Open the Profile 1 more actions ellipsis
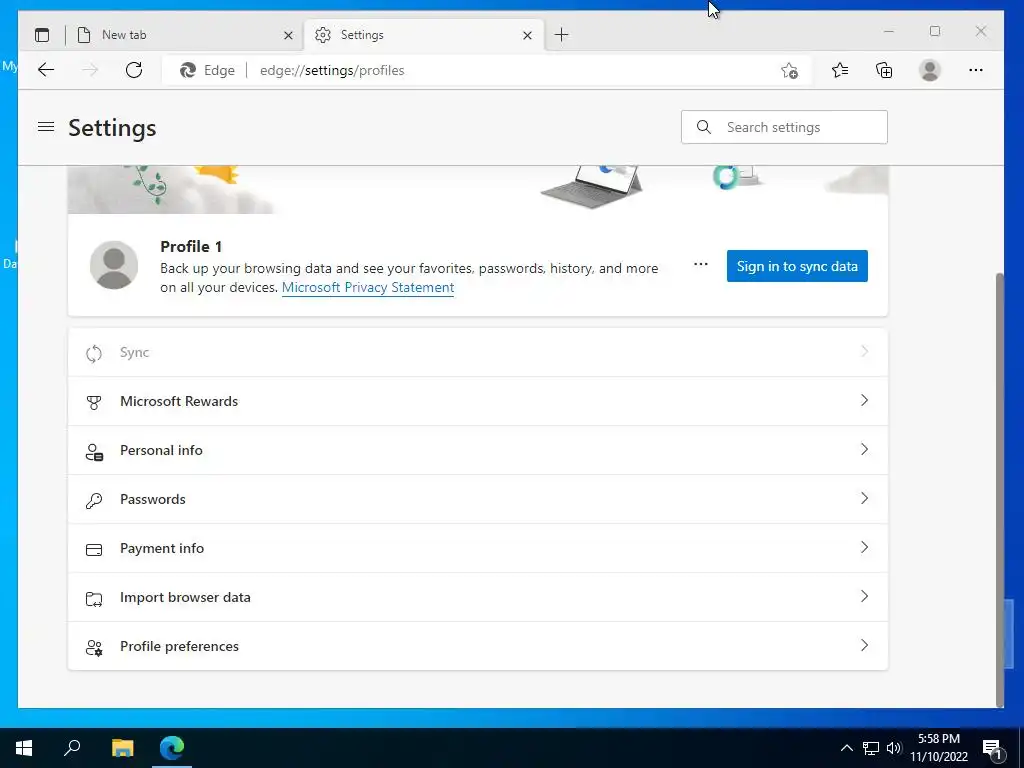Image resolution: width=1024 pixels, height=768 pixels. (701, 264)
